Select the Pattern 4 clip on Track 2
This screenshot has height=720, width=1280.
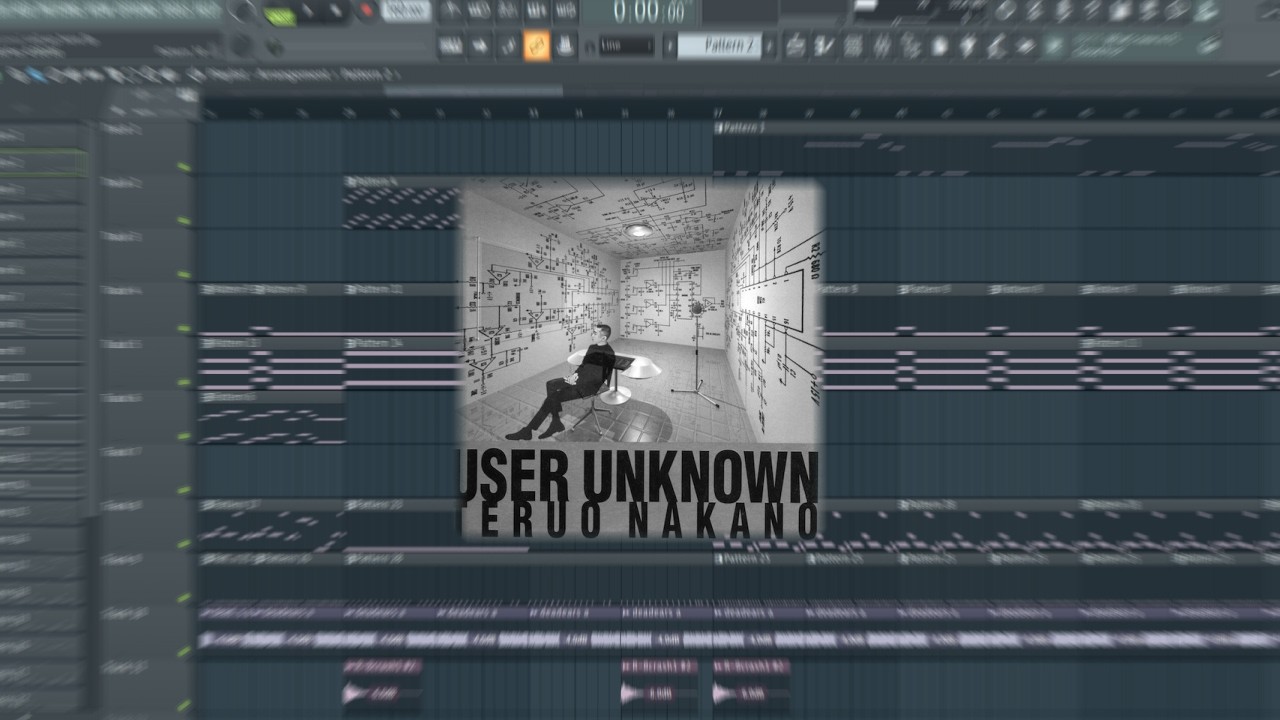[401, 204]
